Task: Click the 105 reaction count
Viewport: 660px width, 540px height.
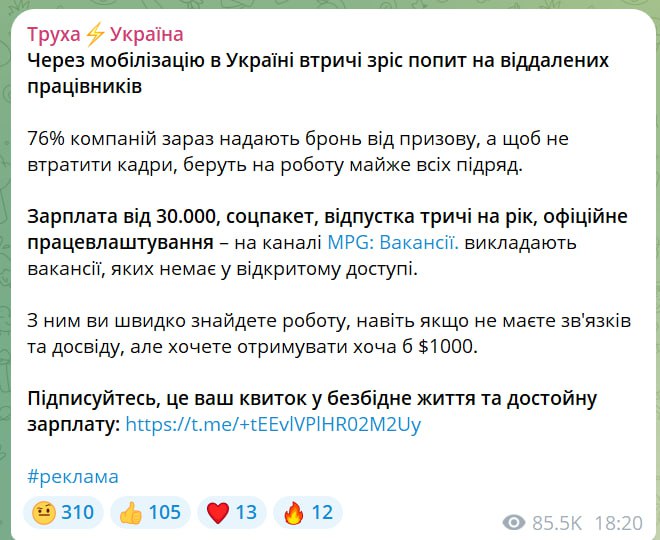Action: [165, 513]
